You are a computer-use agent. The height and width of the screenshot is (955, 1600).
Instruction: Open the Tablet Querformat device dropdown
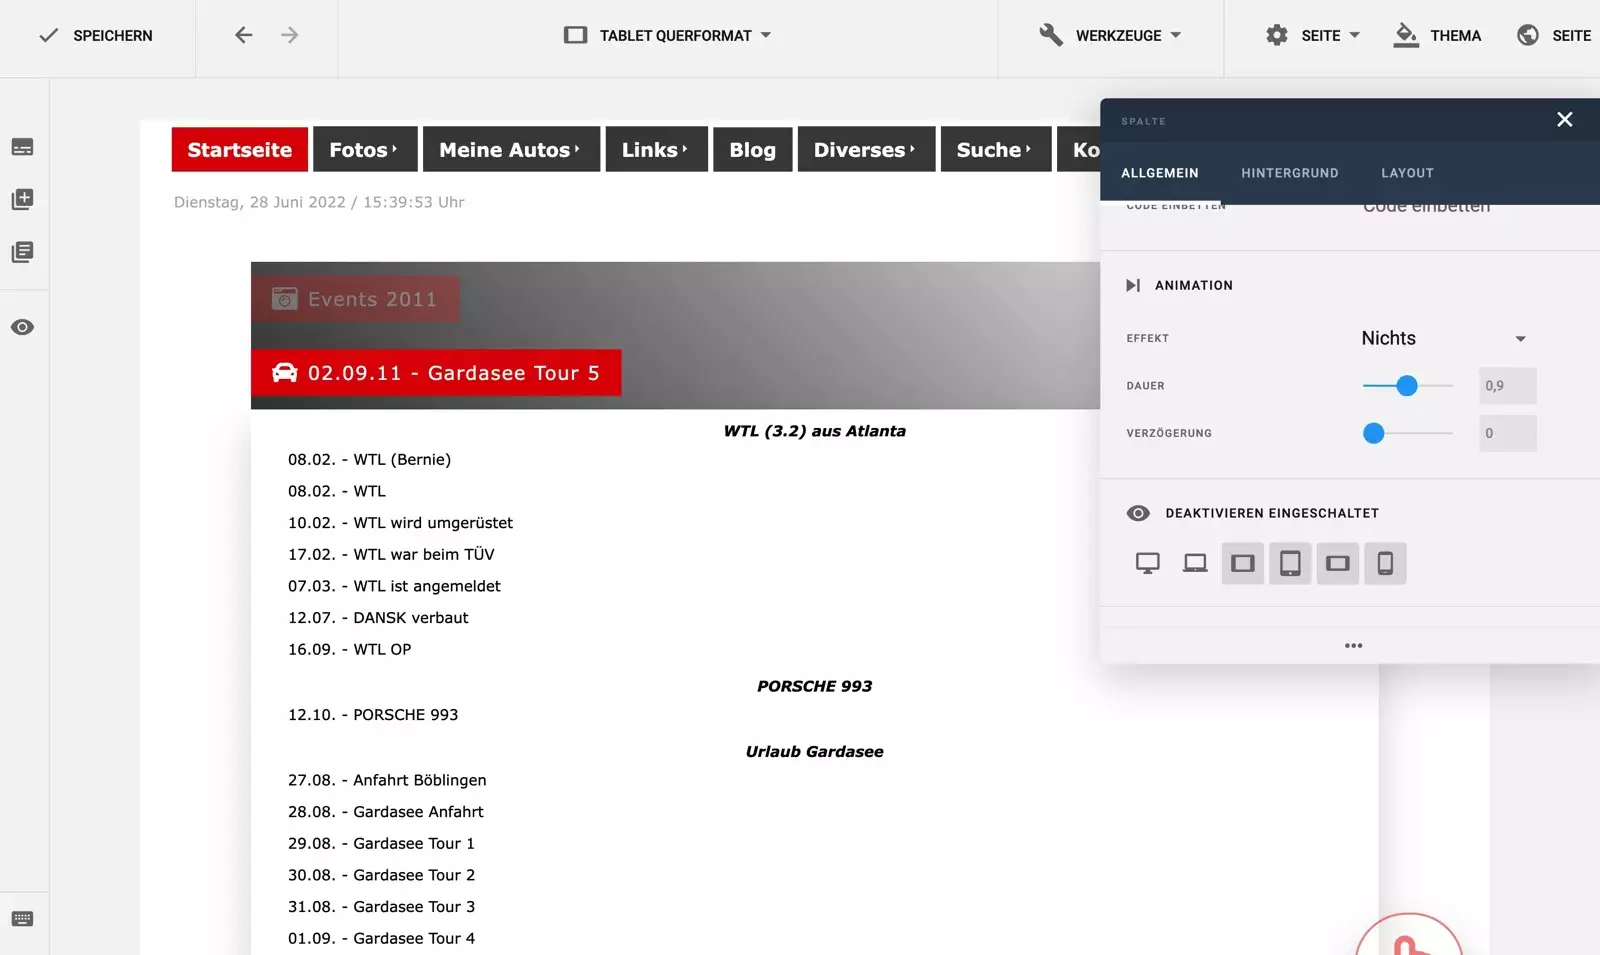pos(667,35)
